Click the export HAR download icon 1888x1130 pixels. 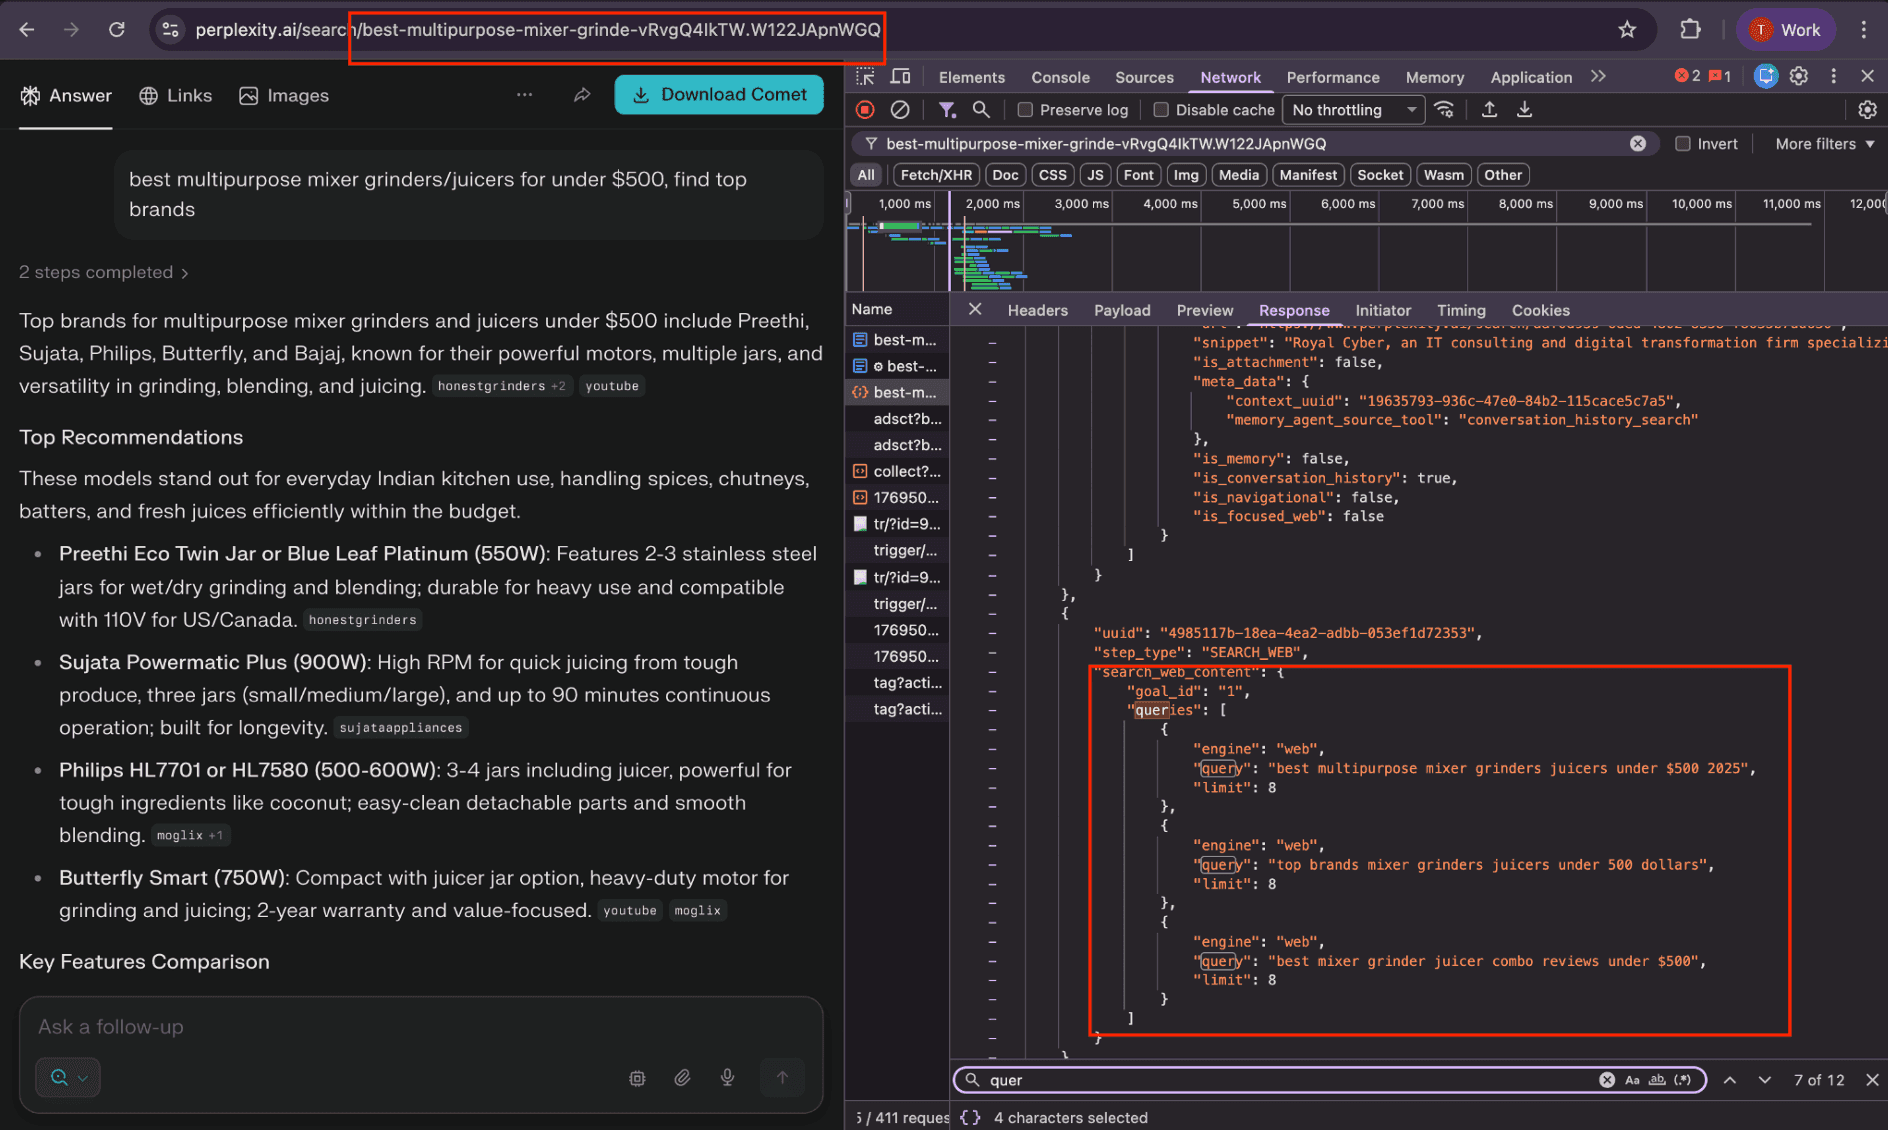[x=1524, y=110]
